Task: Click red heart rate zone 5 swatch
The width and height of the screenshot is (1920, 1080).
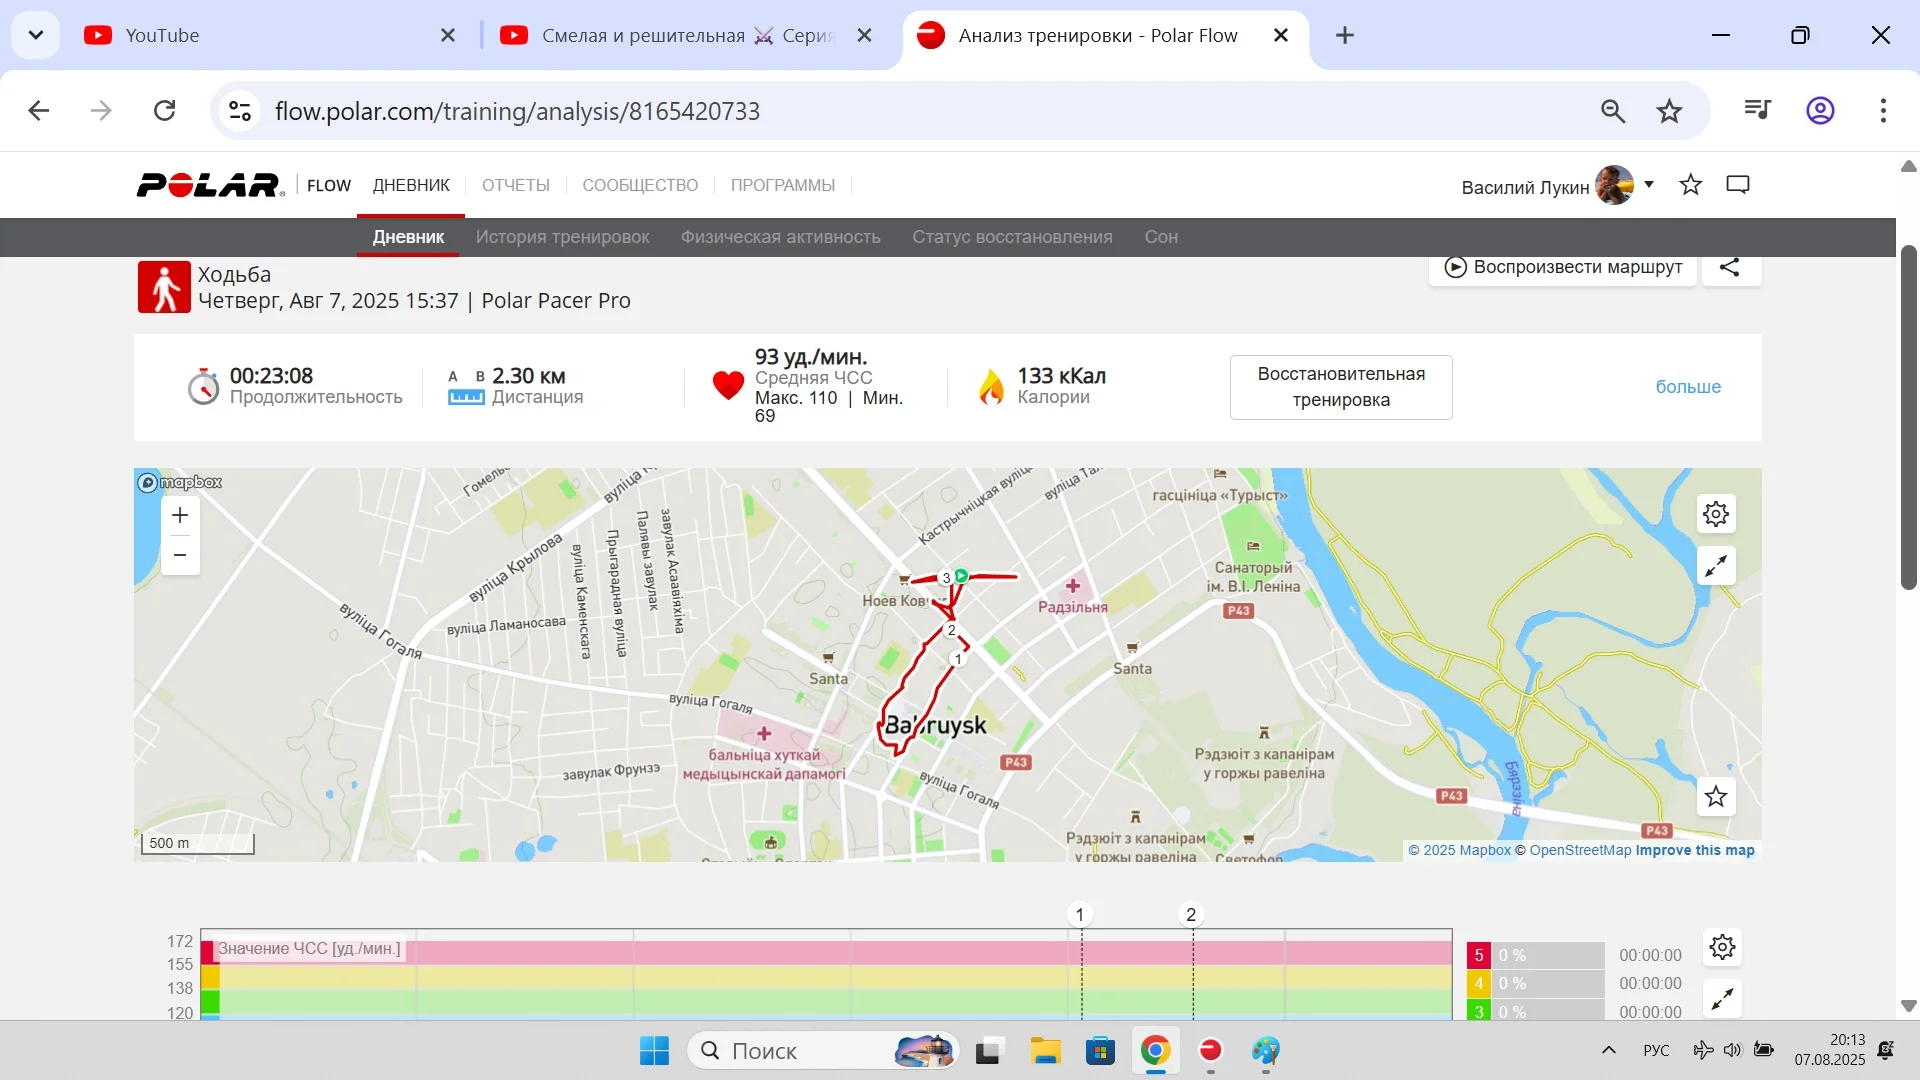Action: click(x=1479, y=955)
